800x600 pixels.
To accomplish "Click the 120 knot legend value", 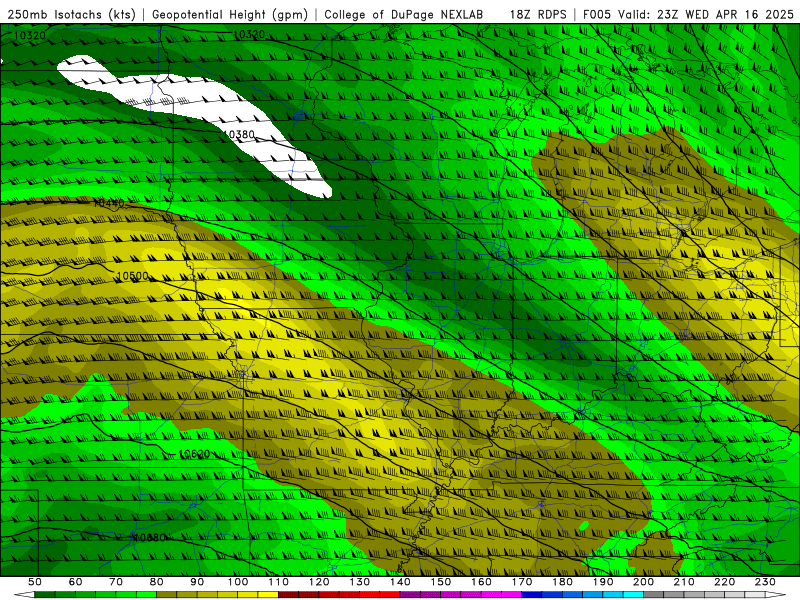I will coord(319,582).
